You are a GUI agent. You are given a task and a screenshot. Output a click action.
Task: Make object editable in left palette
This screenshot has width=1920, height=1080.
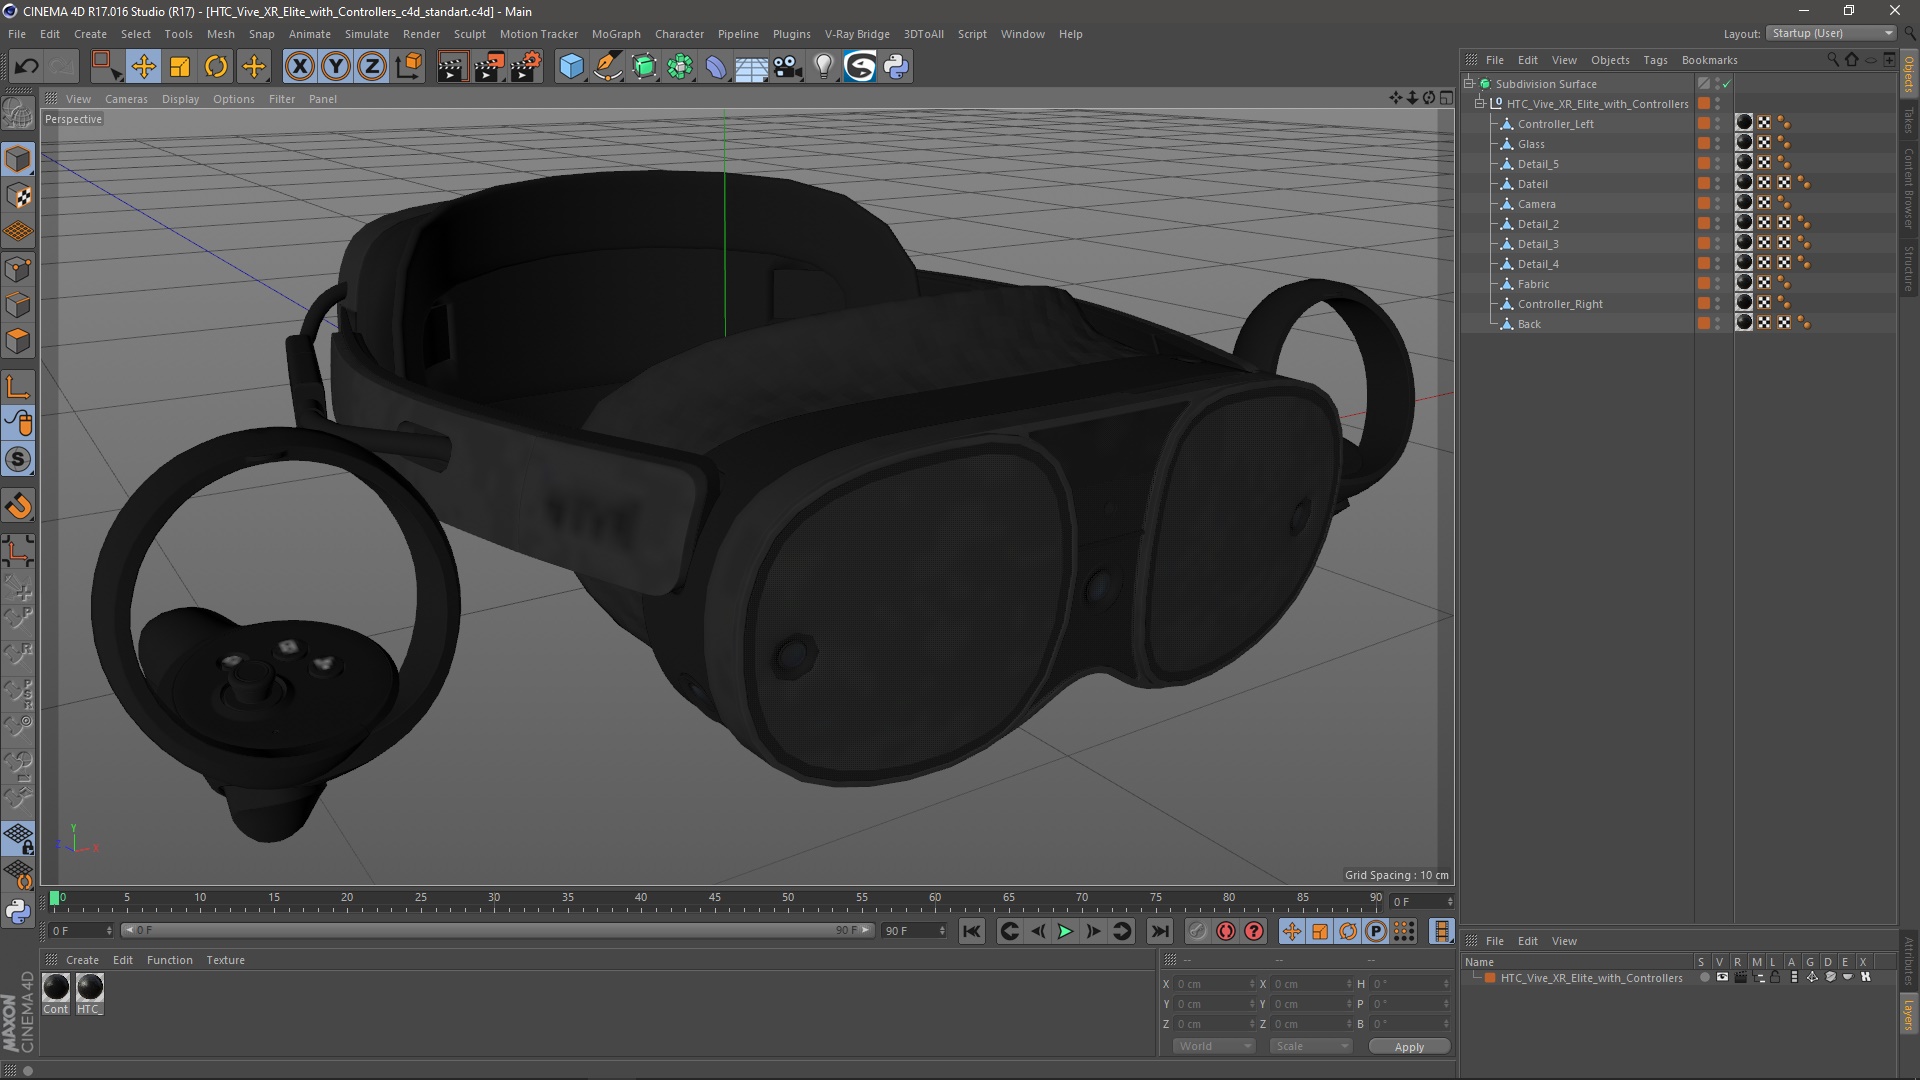point(18,114)
